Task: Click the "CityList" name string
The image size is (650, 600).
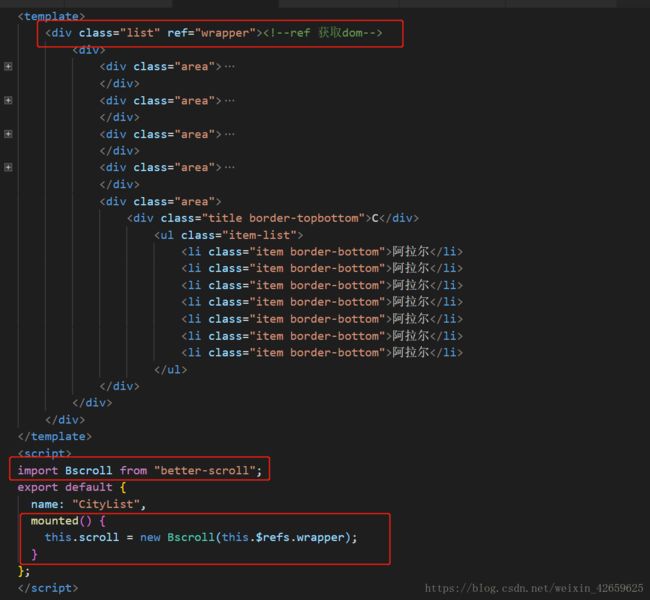Action: [x=106, y=504]
